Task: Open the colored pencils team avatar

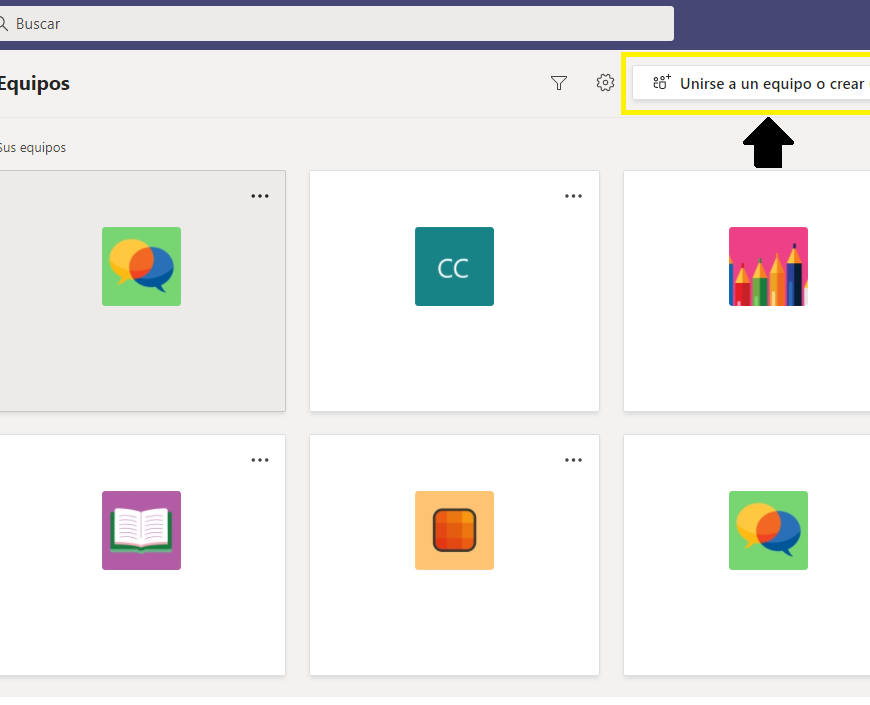Action: pos(768,266)
